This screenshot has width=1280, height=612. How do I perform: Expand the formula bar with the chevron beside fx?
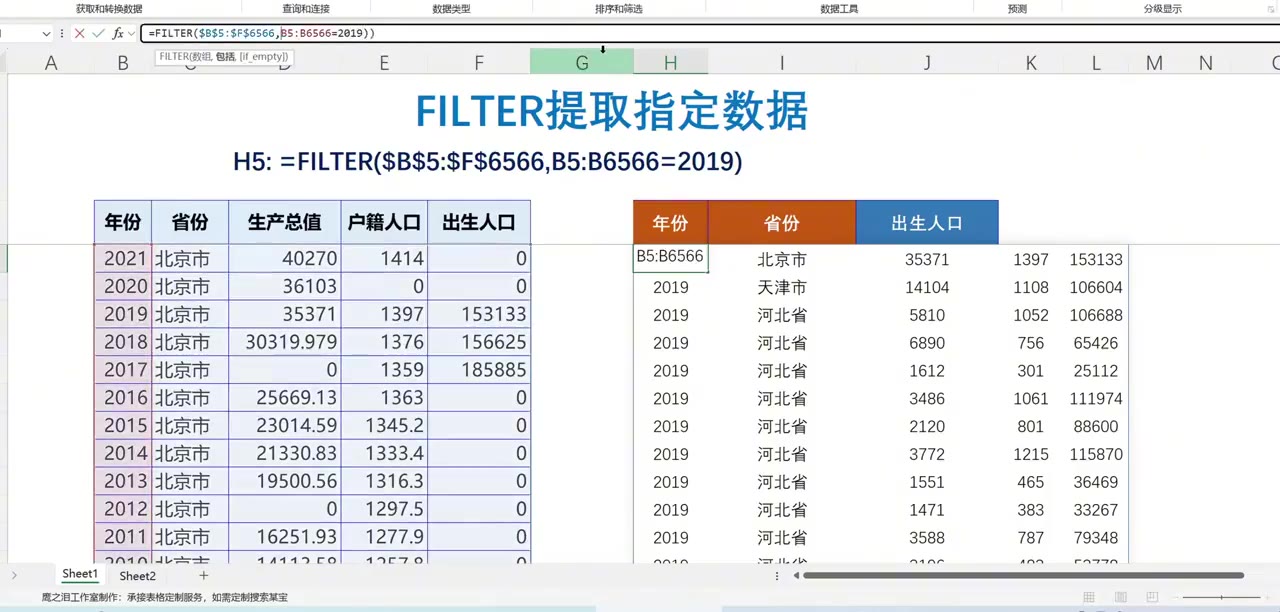[x=131, y=33]
